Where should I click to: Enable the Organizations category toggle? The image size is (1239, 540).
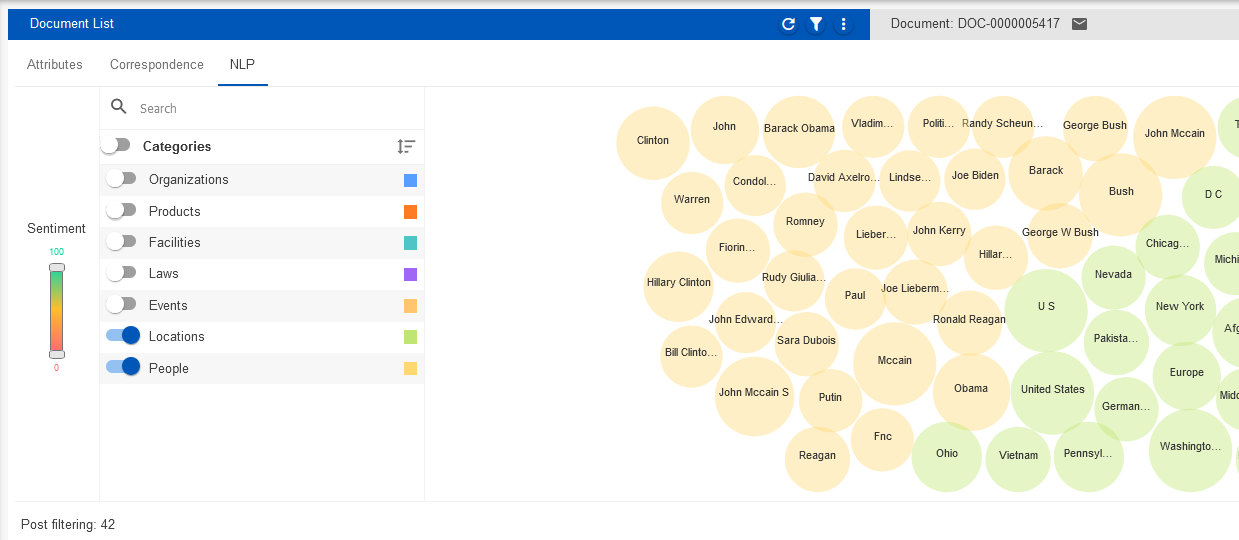point(121,179)
